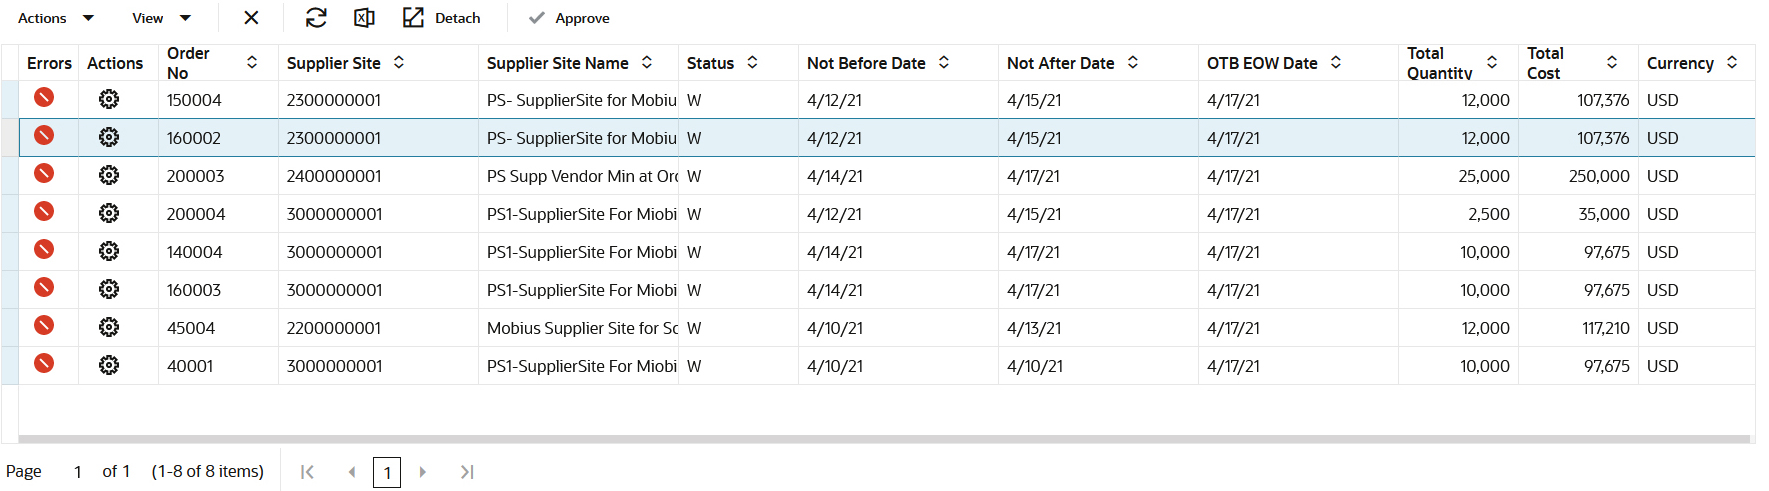Click page number 1 field

[x=387, y=472]
